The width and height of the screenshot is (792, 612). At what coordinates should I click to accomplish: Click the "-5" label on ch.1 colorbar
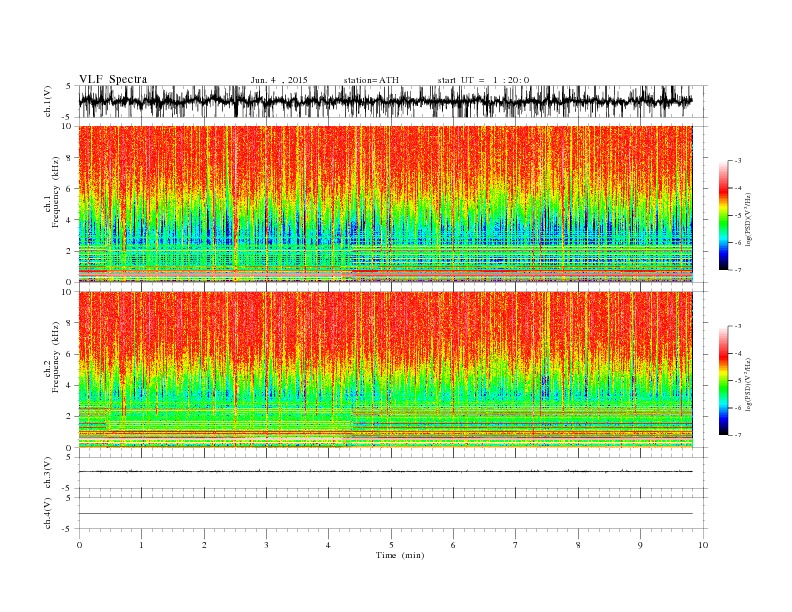point(738,215)
